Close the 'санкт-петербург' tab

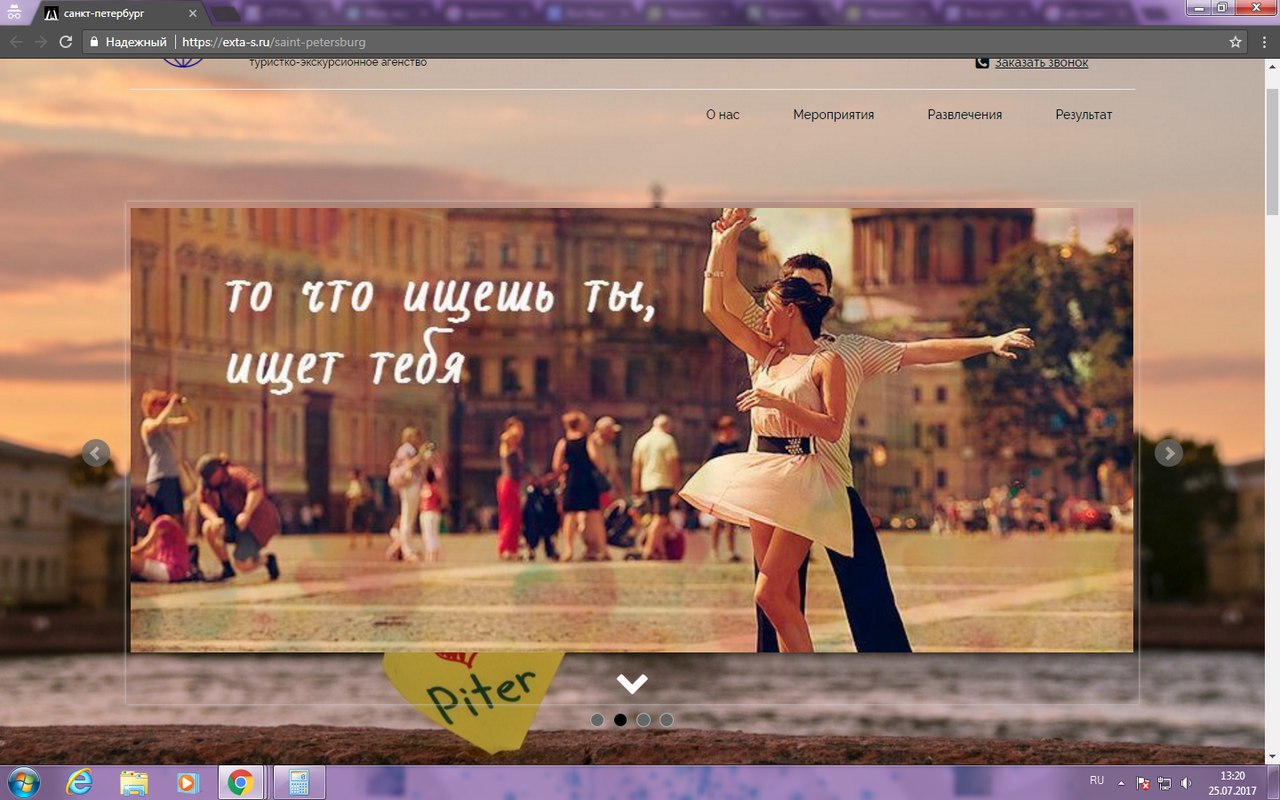pos(193,14)
